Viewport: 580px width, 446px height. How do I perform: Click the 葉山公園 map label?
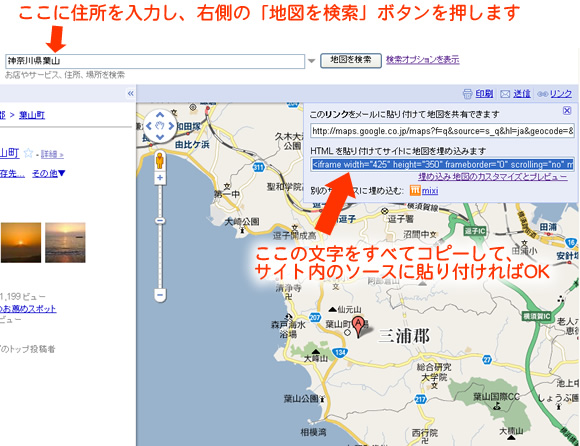301,399
